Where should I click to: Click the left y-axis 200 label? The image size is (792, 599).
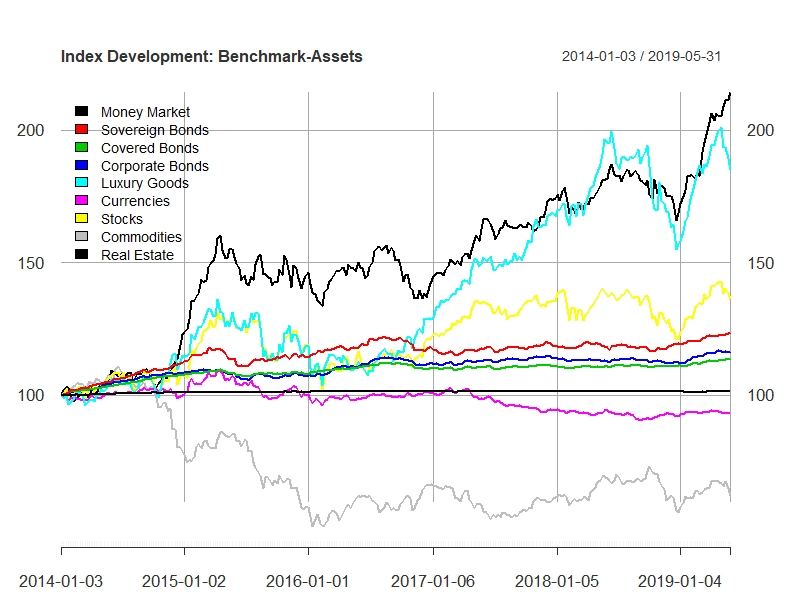[x=31, y=130]
